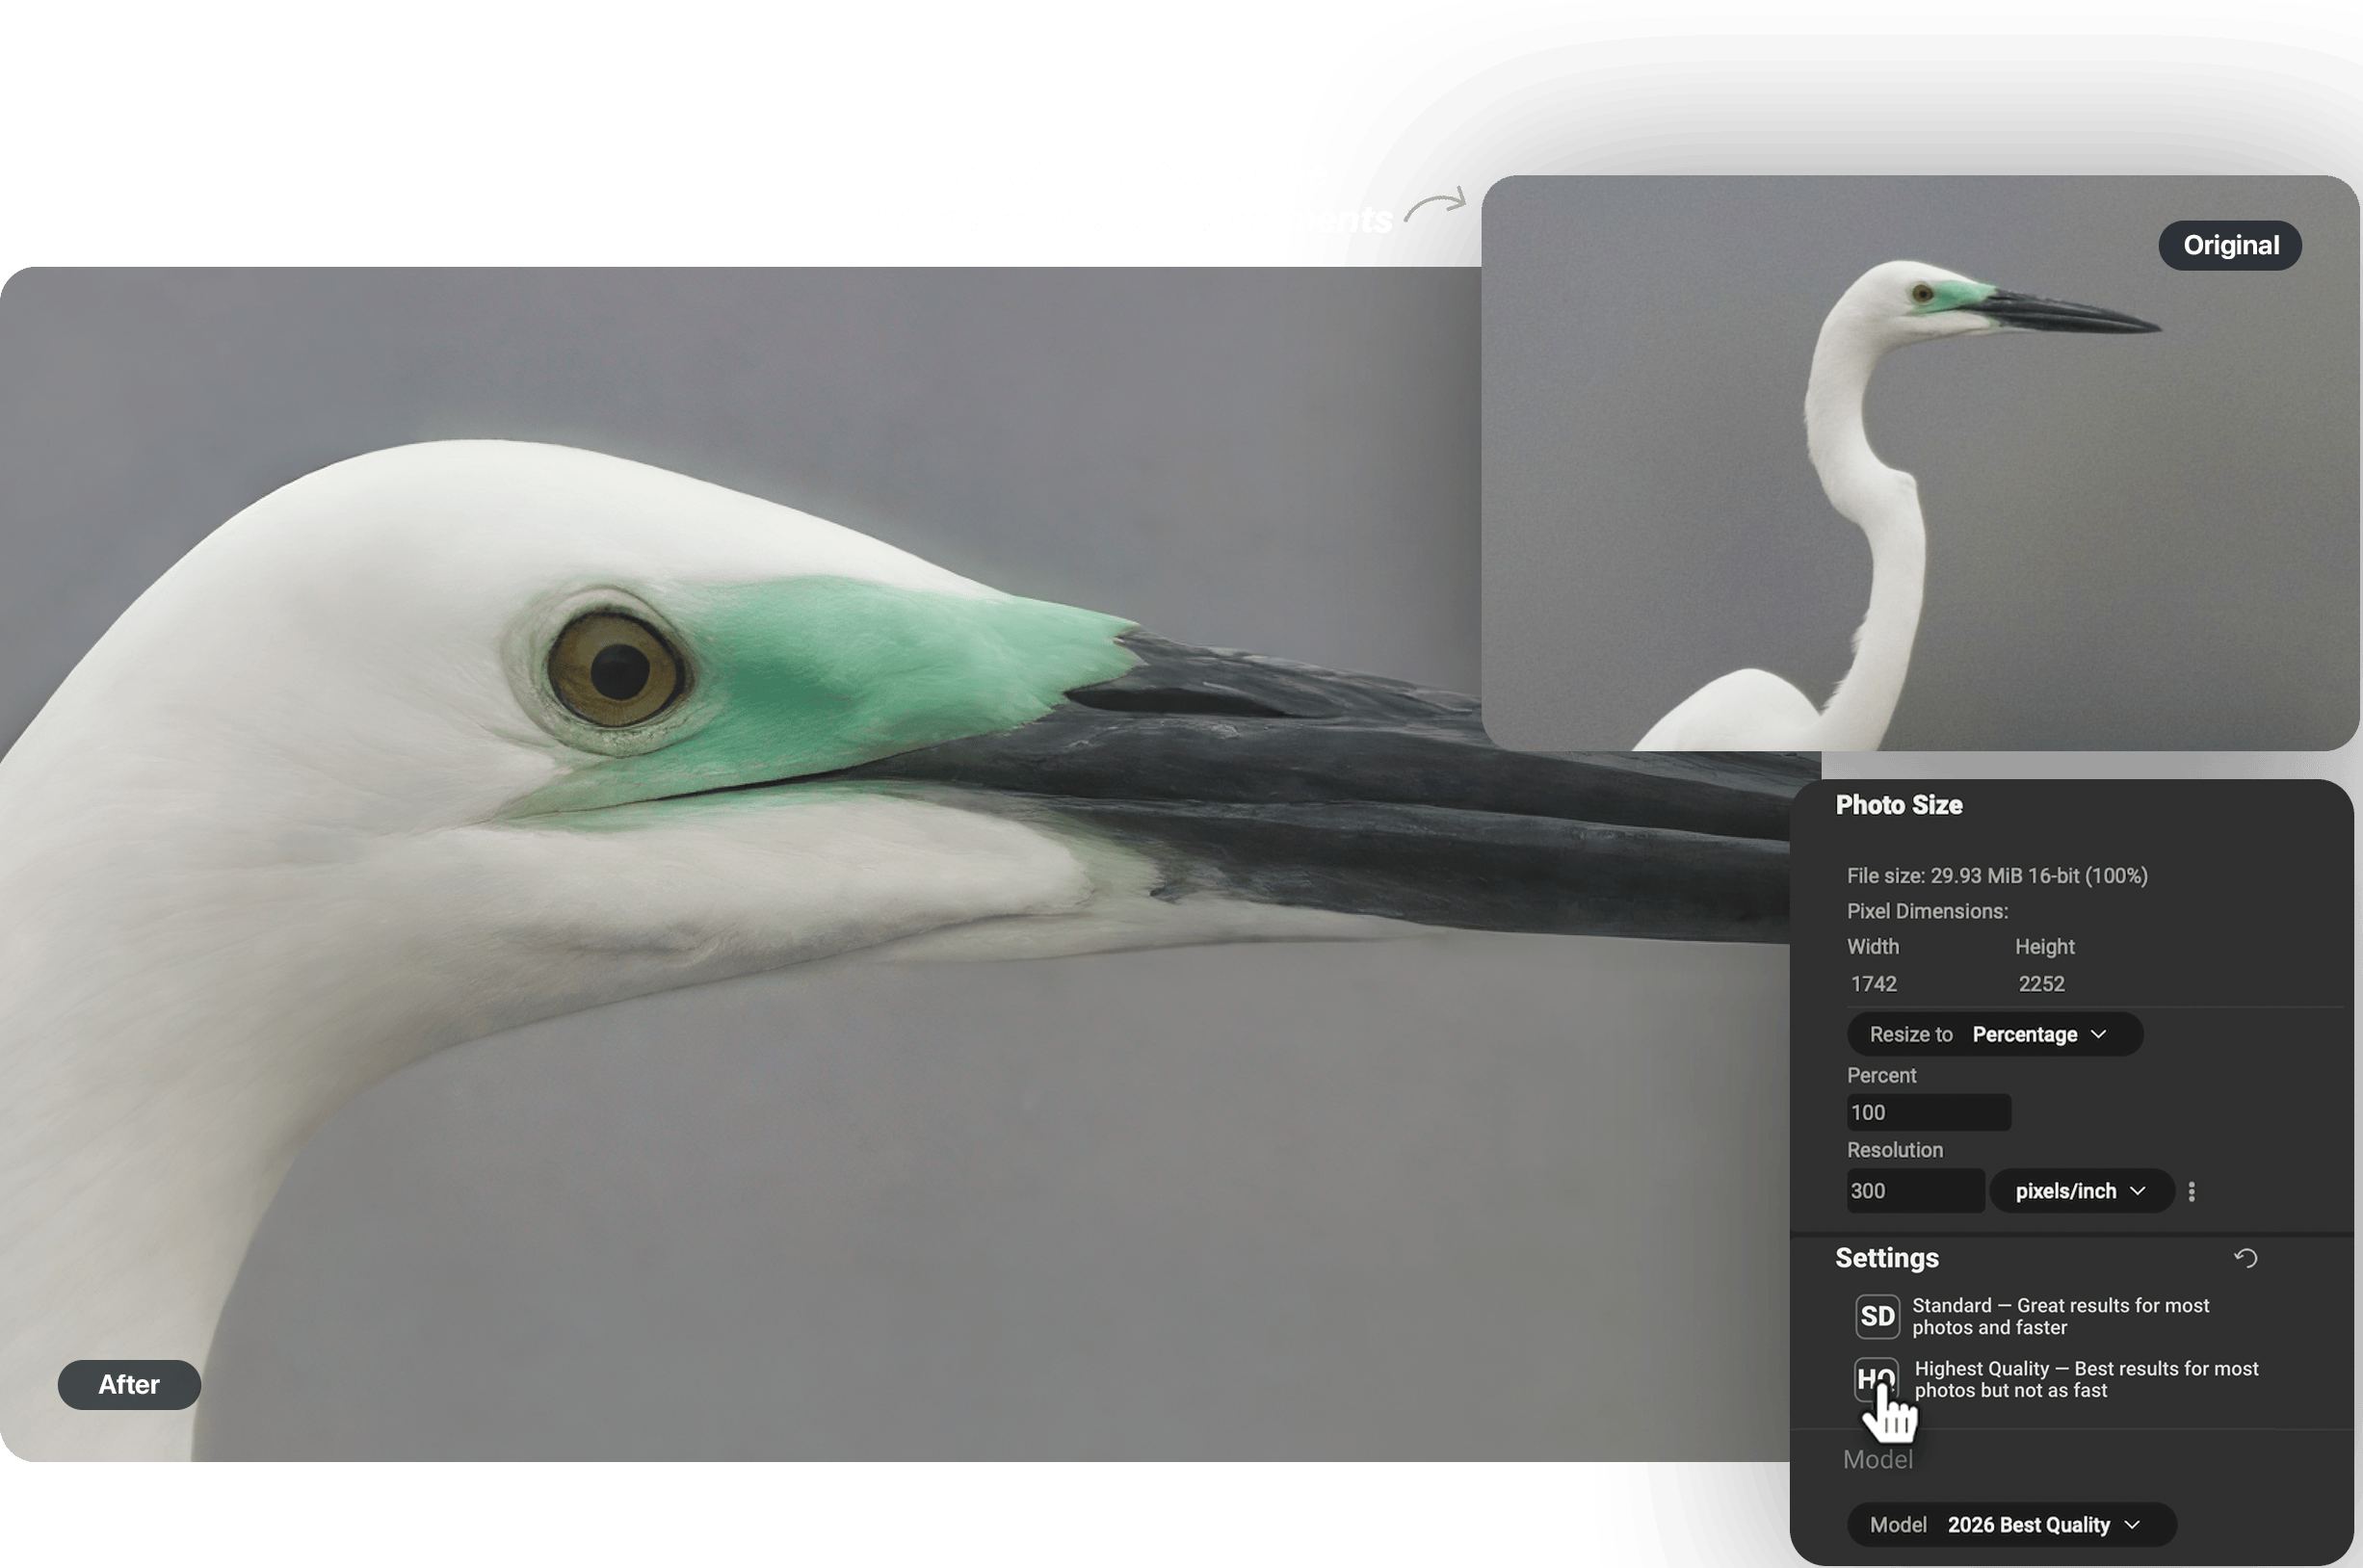Click the After label badge

tap(129, 1384)
